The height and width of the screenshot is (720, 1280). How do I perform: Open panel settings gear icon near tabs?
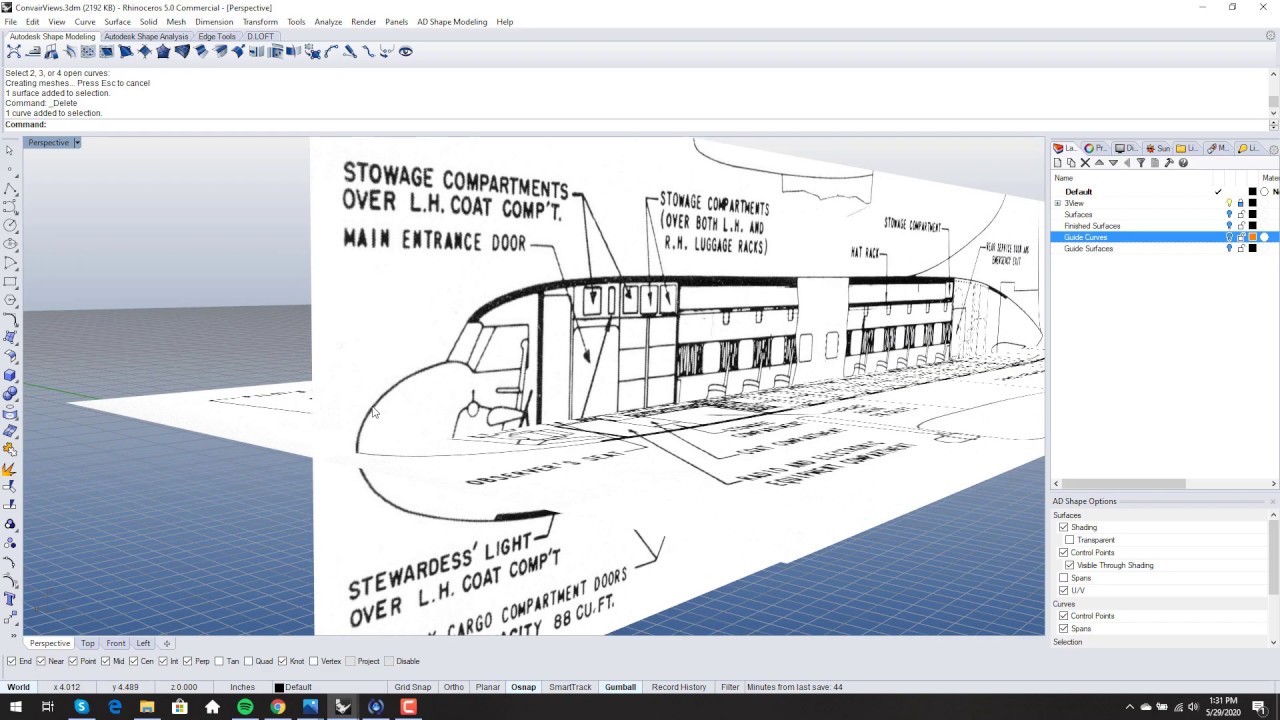[x=1273, y=149]
